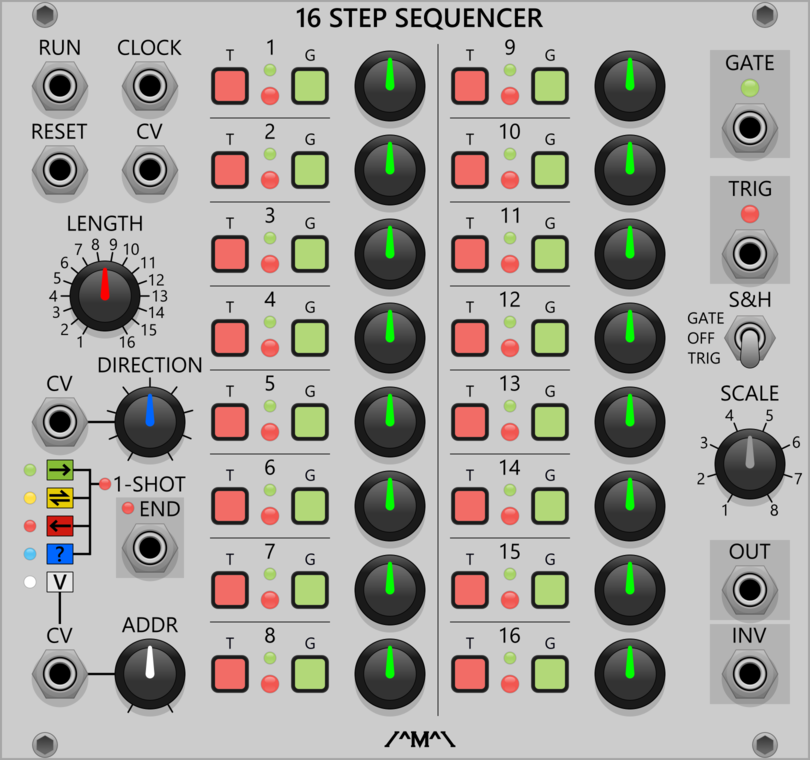Click the step 10 value knob
This screenshot has width=810, height=760.
pos(630,169)
